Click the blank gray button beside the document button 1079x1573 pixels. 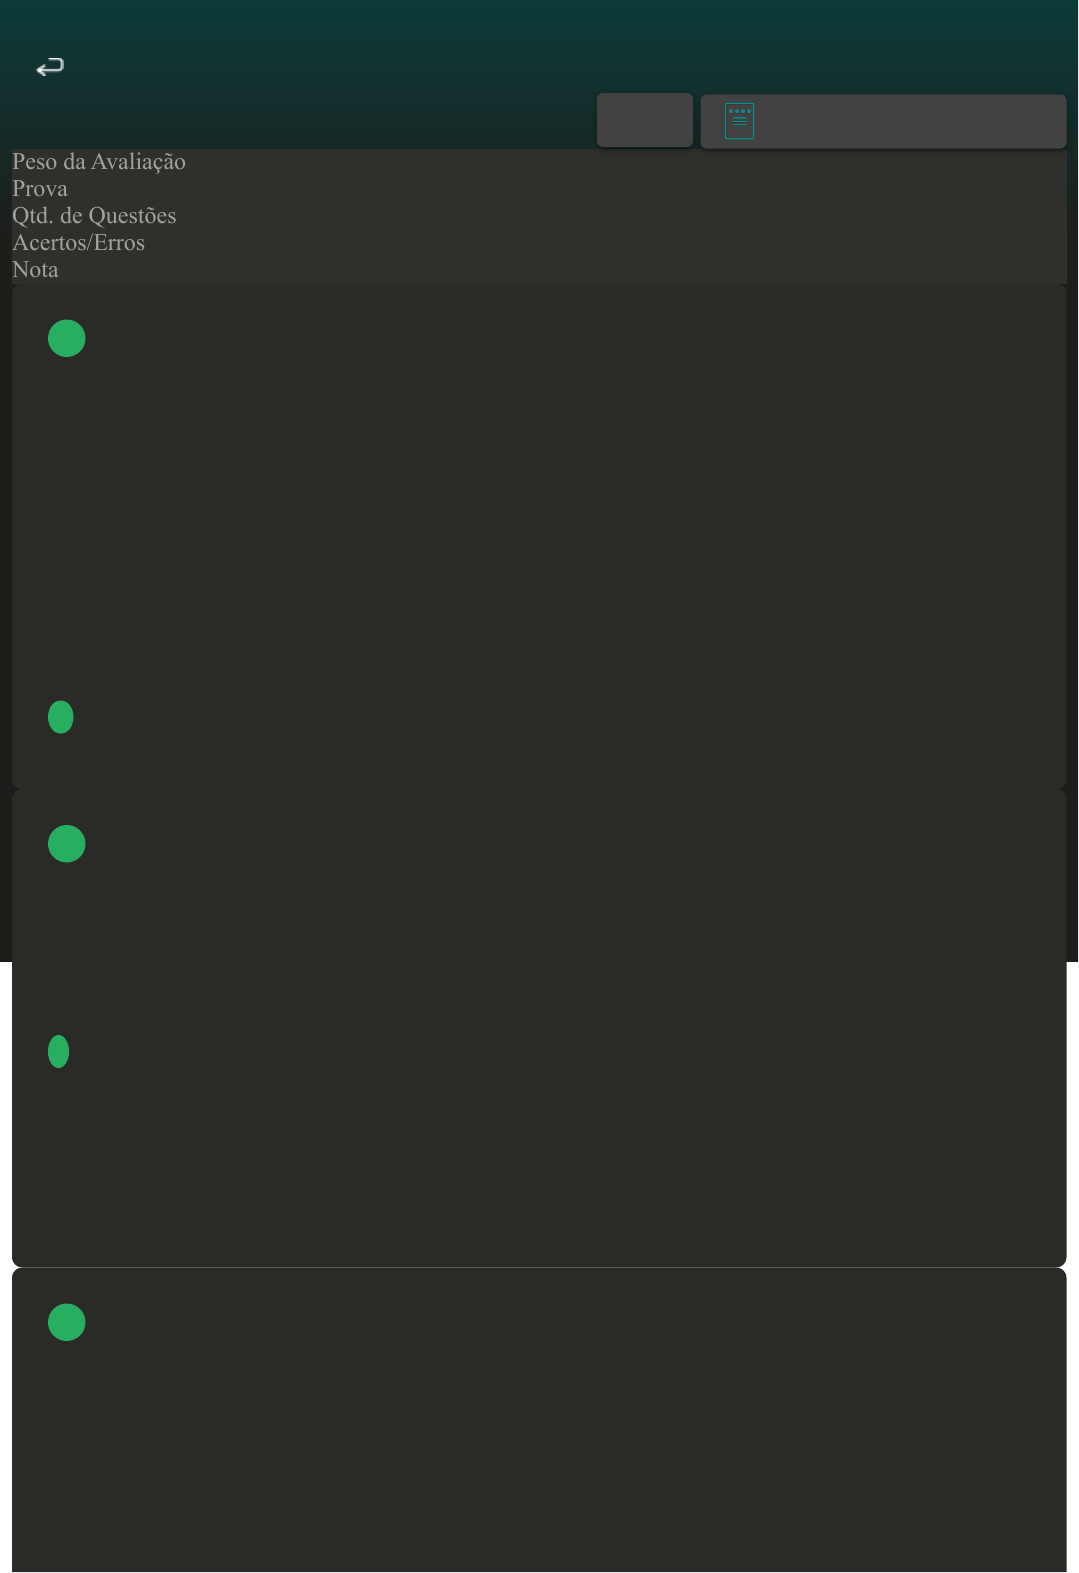click(645, 120)
